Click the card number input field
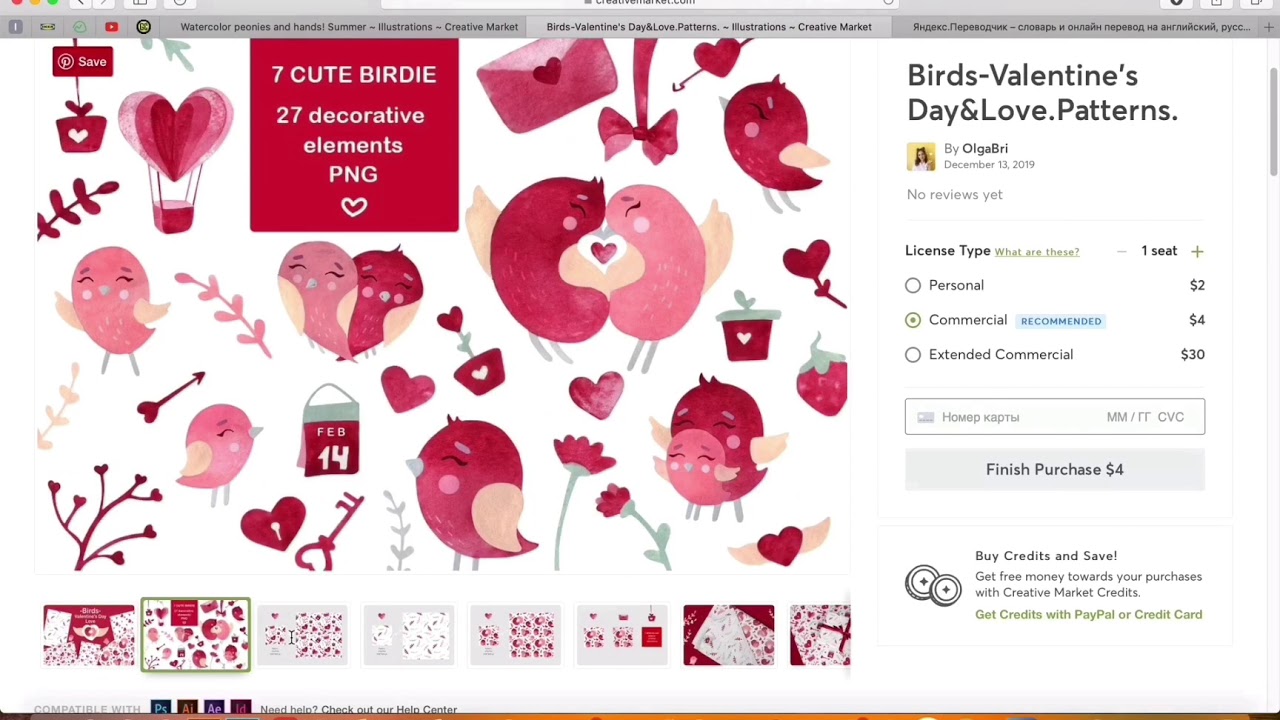1280x720 pixels. pos(1055,417)
